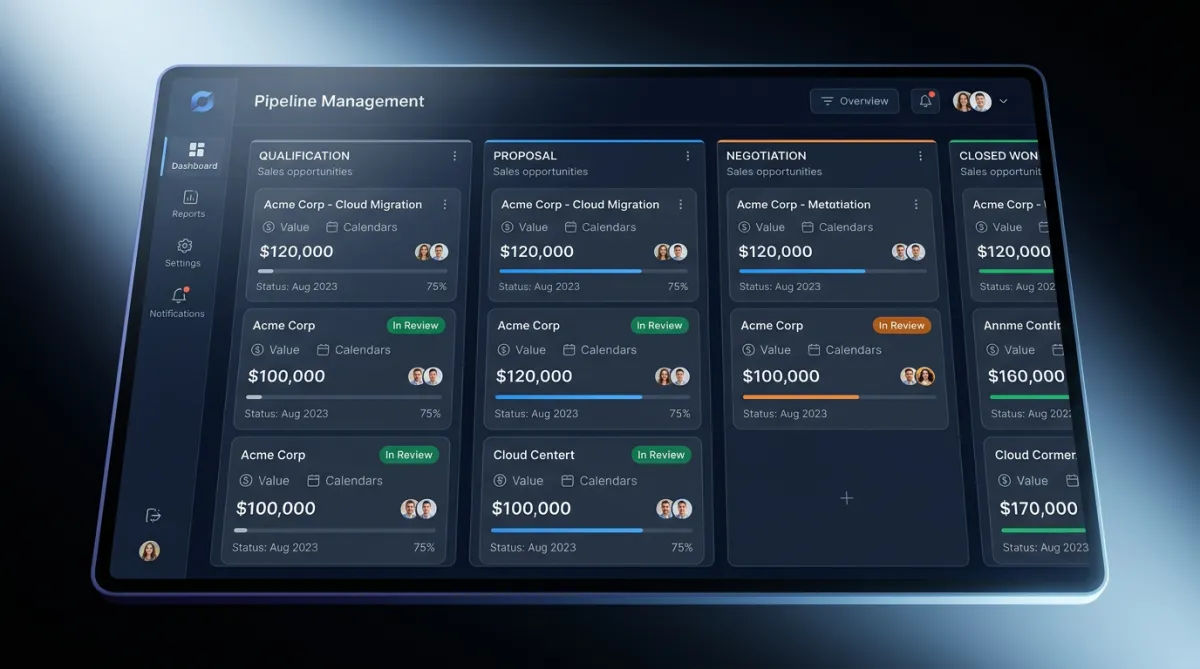This screenshot has width=1200, height=669.
Task: Click the $170,000 amount
Action: tap(1039, 508)
